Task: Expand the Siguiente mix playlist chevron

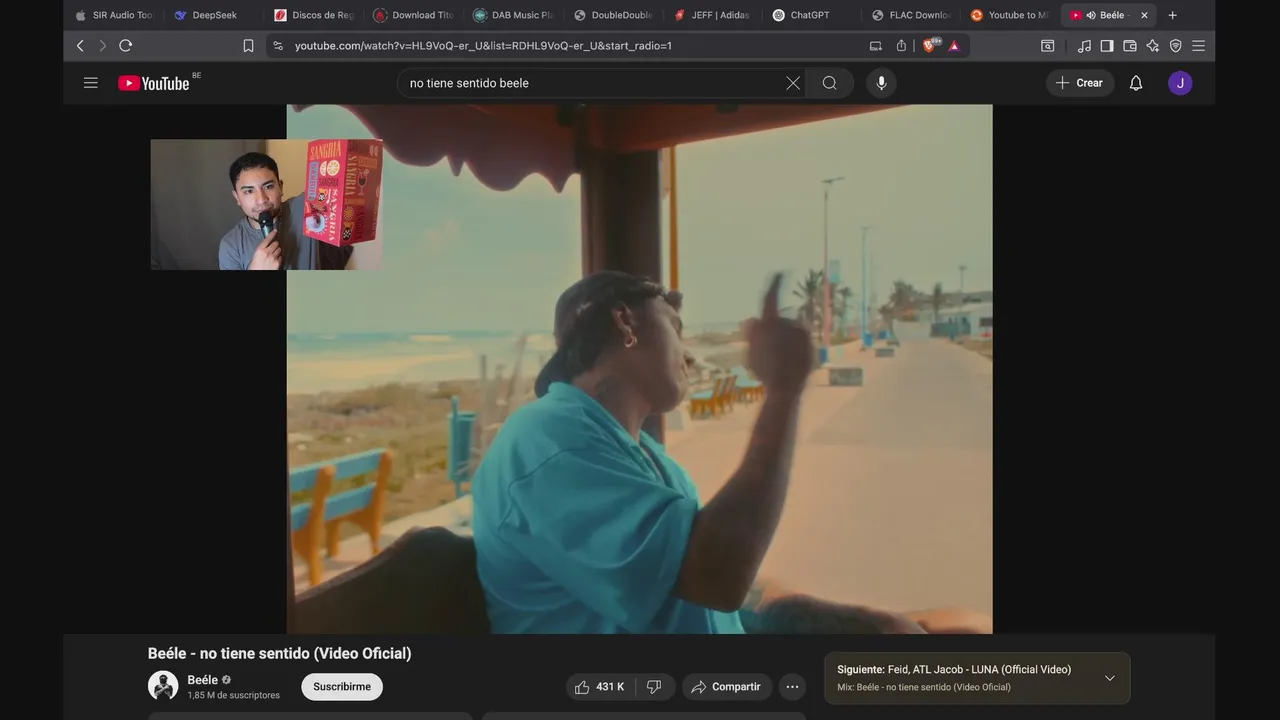Action: pos(1109,678)
